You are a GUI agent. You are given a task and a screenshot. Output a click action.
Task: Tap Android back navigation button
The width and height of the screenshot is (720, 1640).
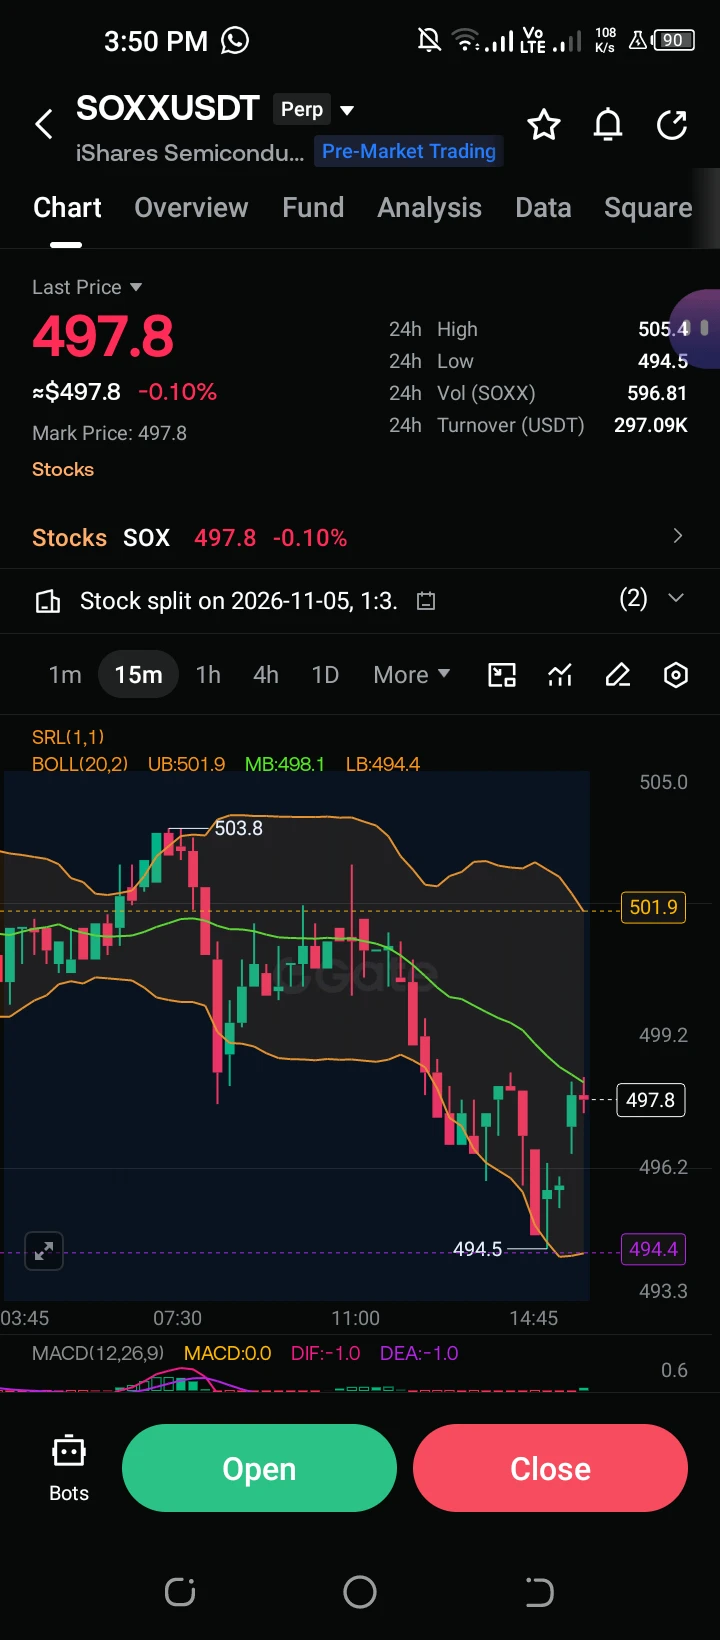[539, 1591]
